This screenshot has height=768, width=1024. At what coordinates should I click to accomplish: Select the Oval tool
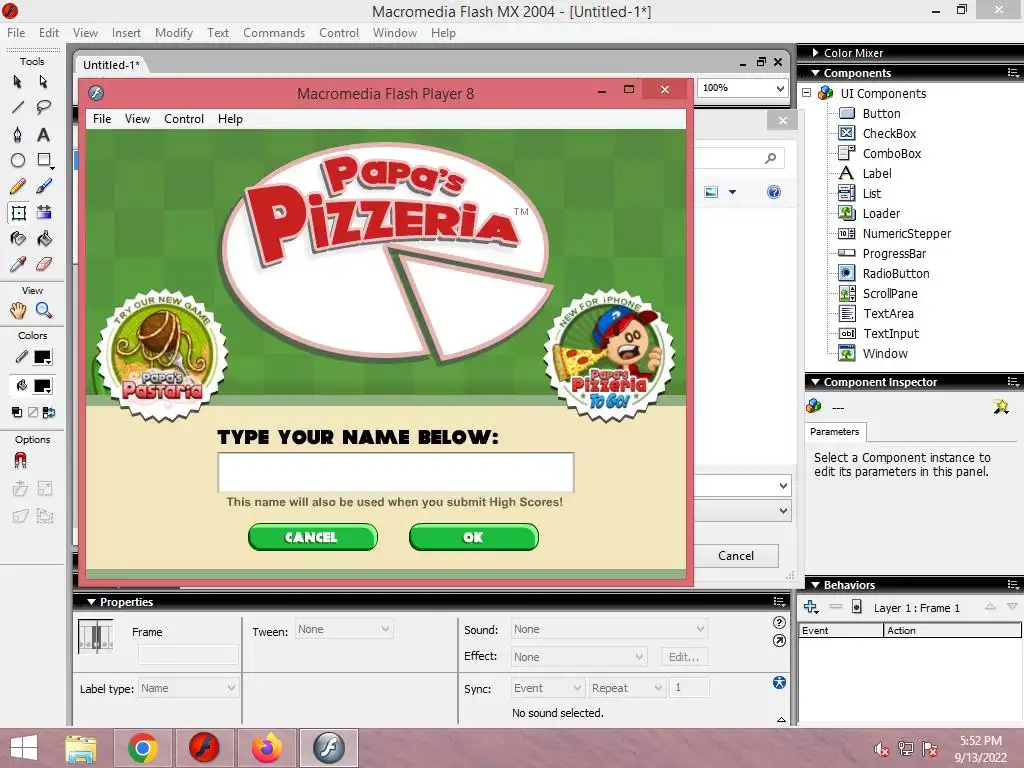pyautogui.click(x=18, y=160)
